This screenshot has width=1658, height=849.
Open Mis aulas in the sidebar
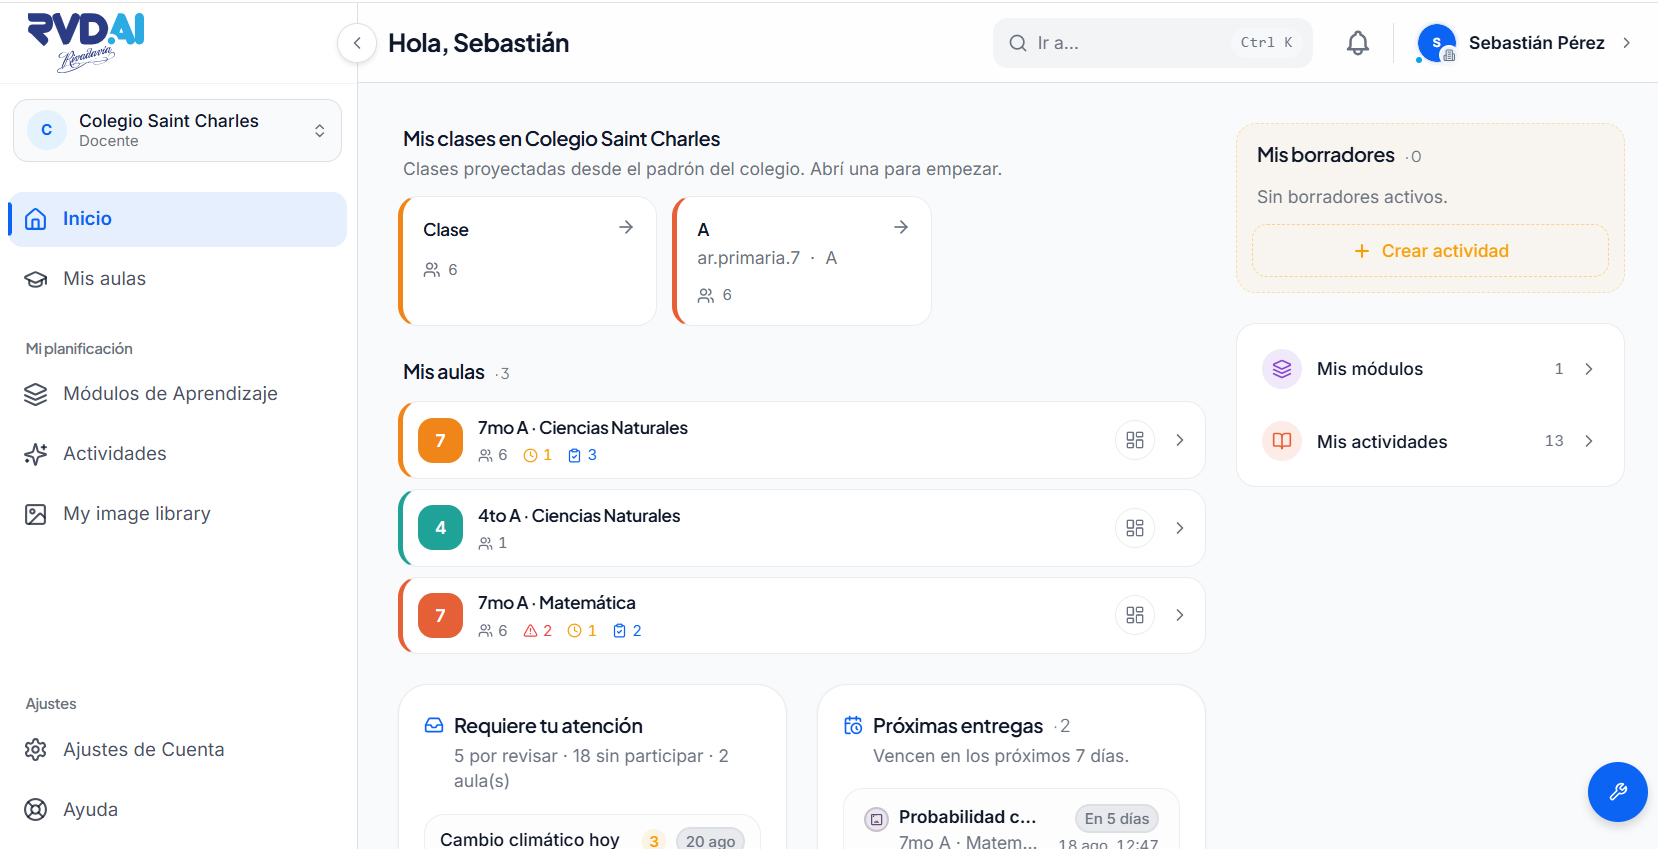point(178,279)
